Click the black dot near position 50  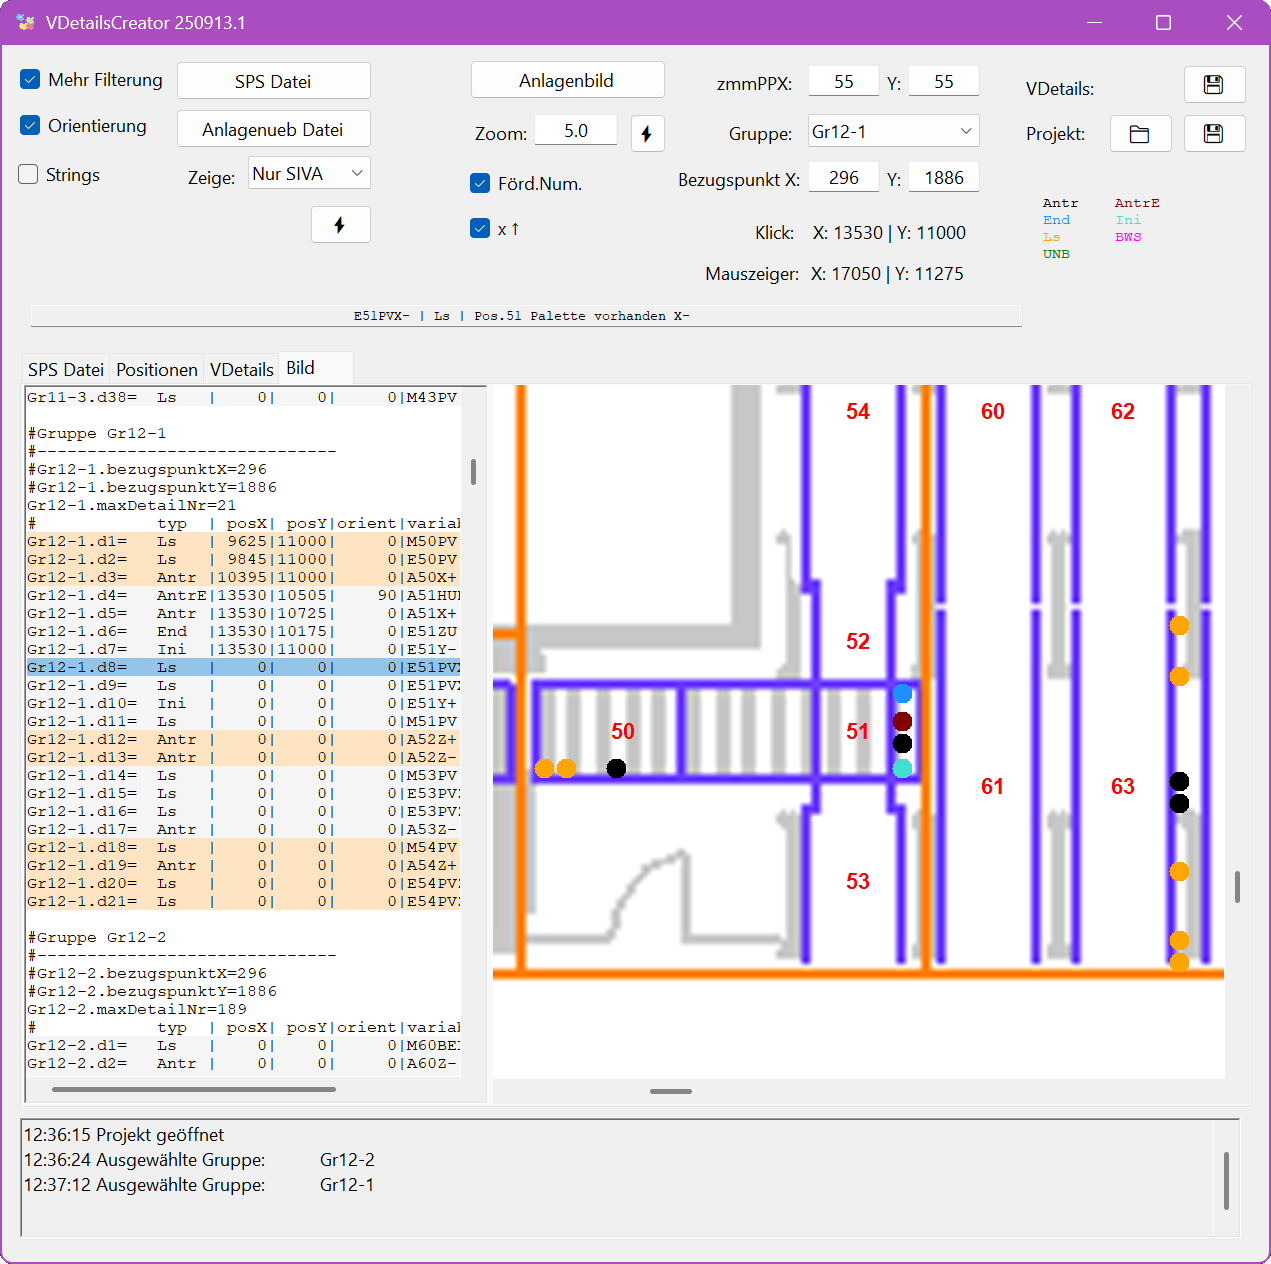(616, 768)
